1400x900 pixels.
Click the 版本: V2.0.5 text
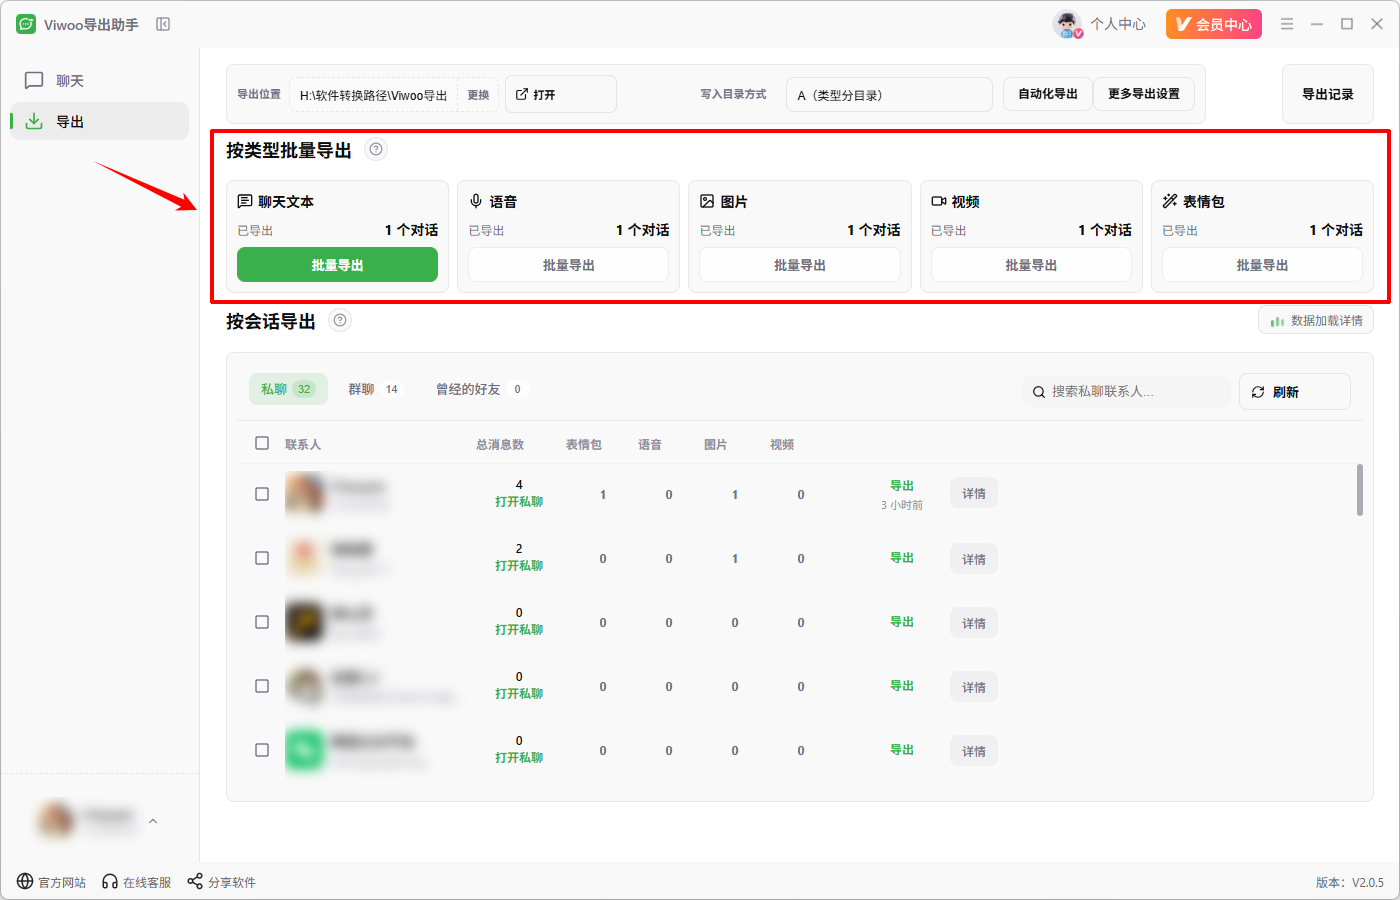click(x=1350, y=882)
